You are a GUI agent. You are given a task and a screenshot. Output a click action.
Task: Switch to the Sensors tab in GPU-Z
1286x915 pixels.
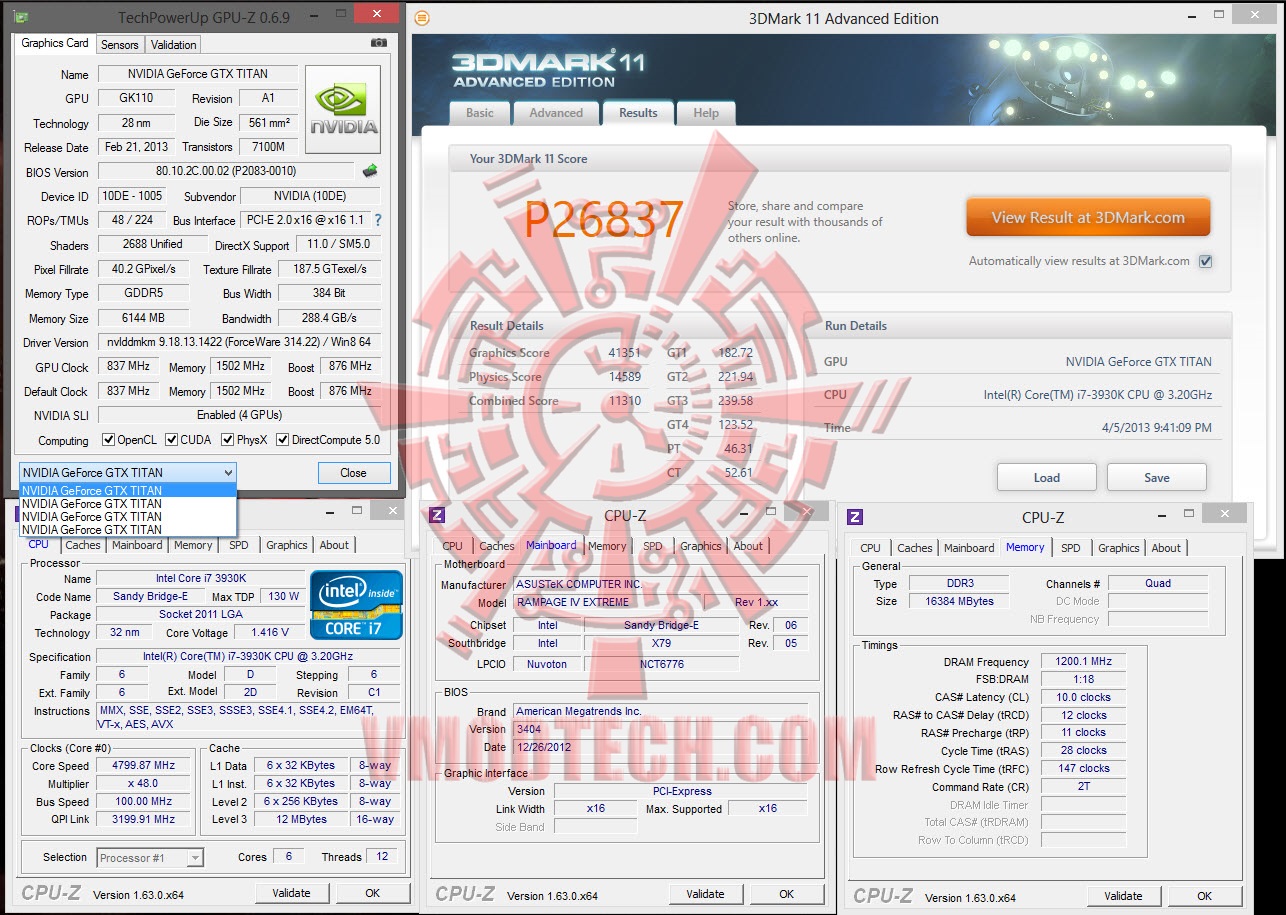120,45
